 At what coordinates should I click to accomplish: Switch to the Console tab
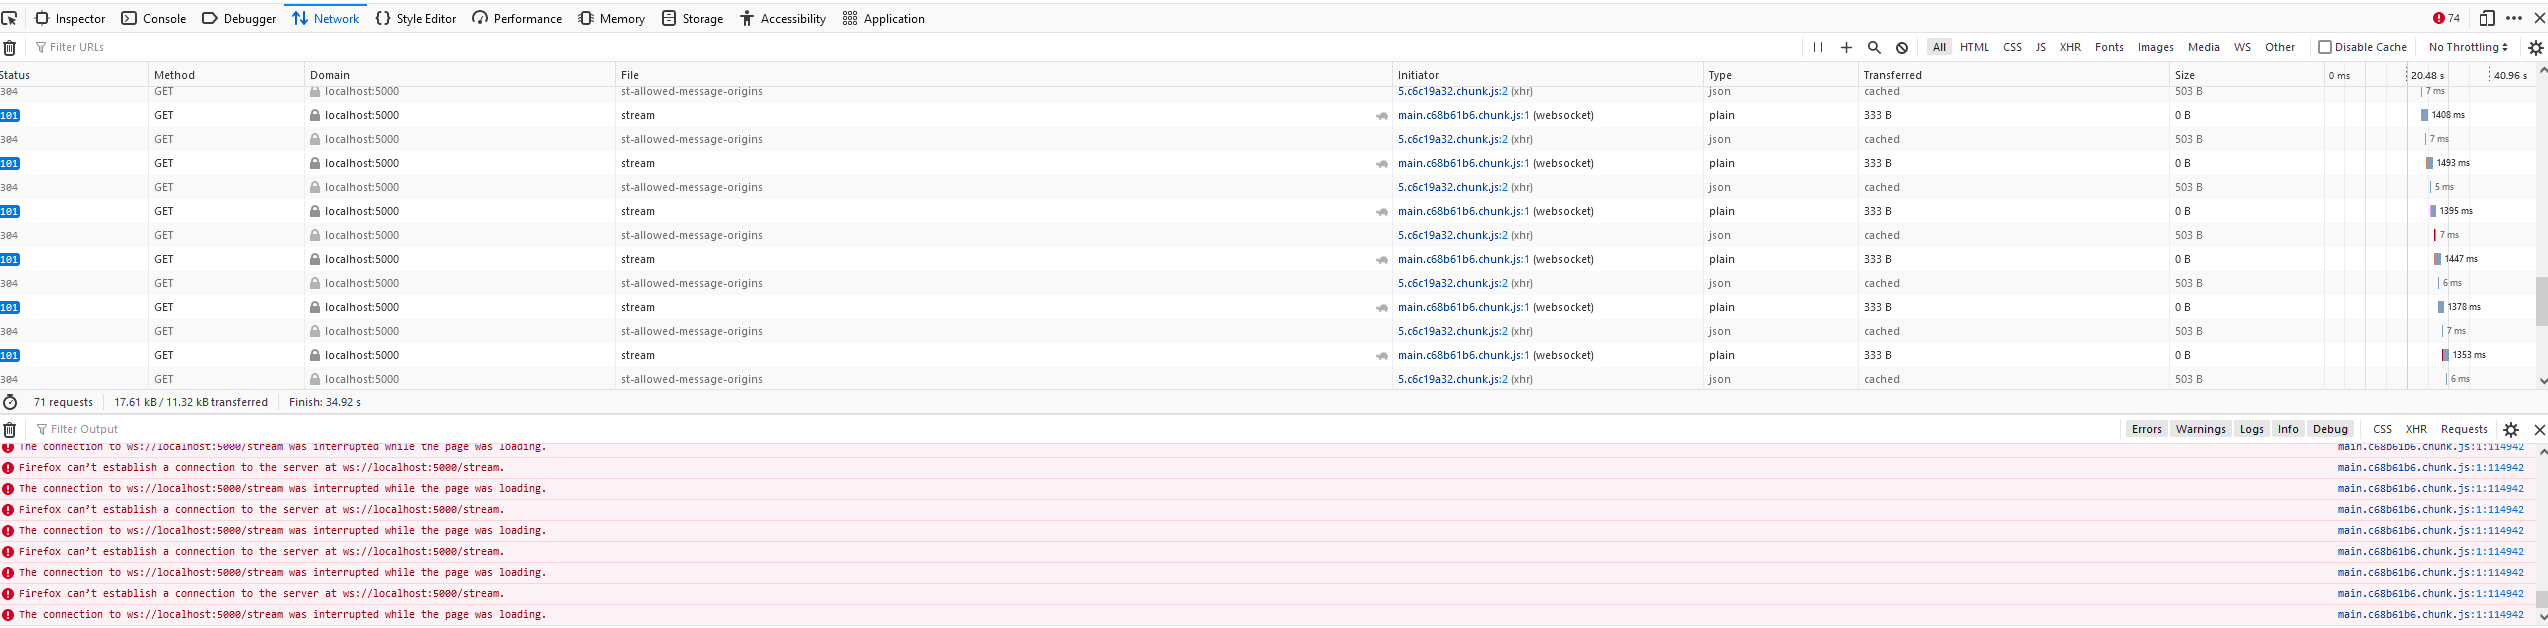[x=154, y=18]
